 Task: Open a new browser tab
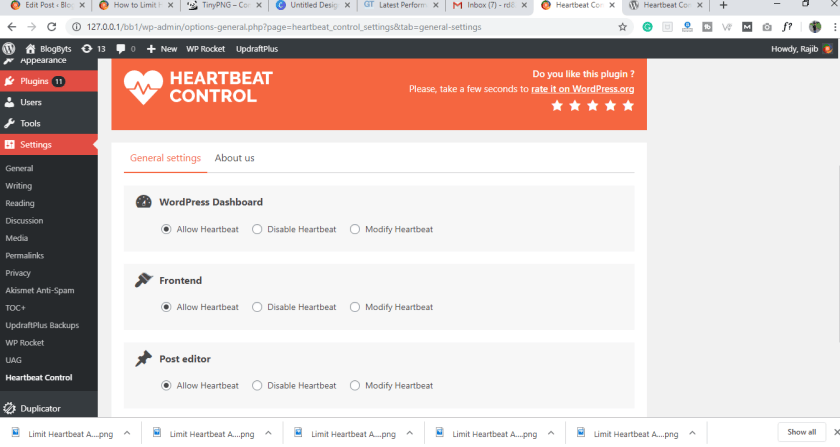723,5
